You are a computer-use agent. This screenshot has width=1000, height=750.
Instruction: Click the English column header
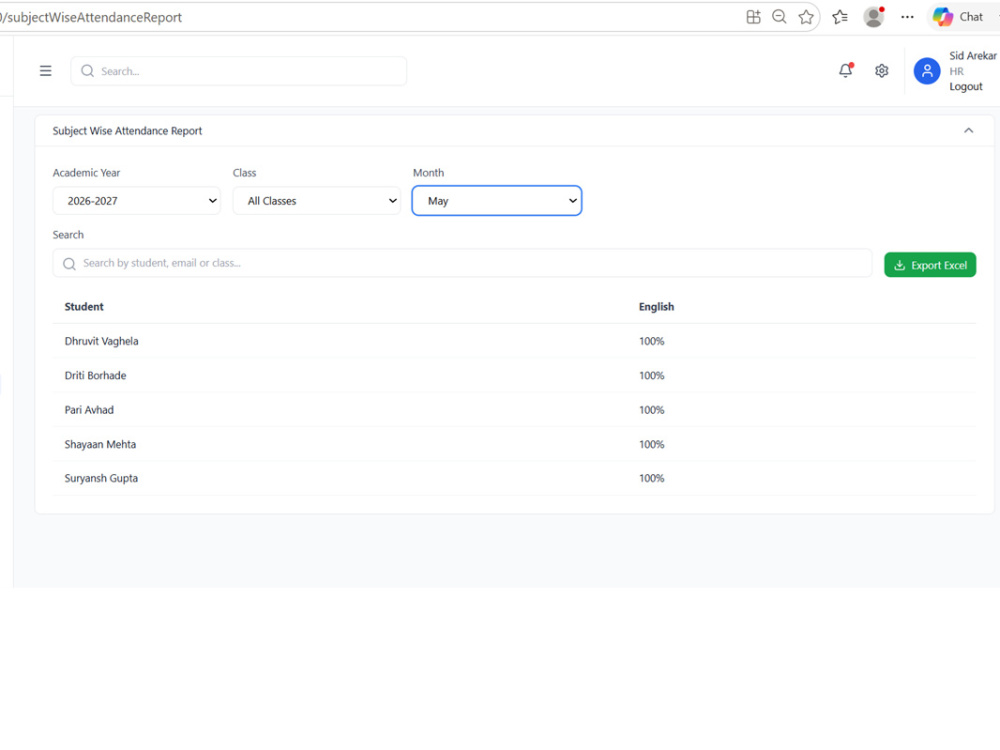click(656, 307)
